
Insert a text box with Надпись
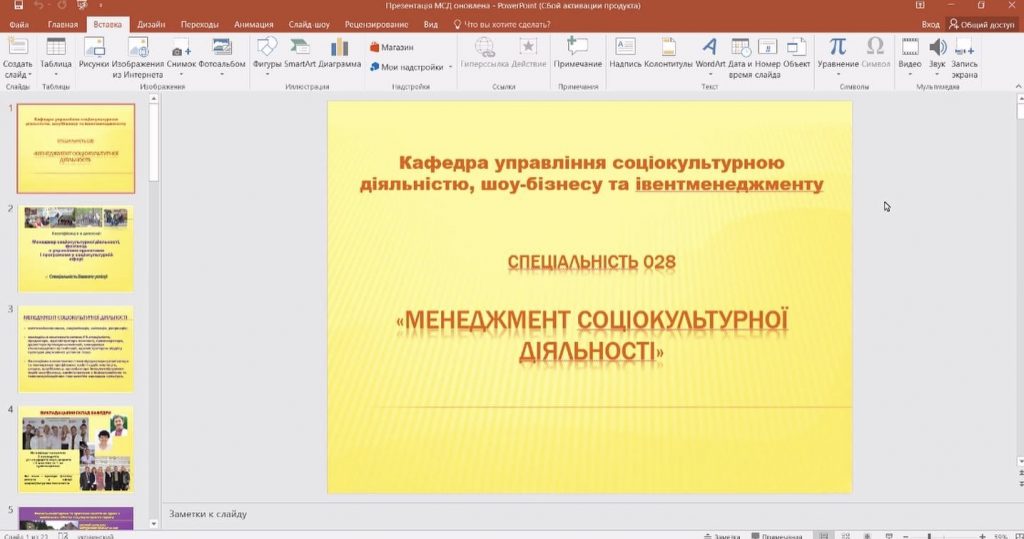point(625,54)
